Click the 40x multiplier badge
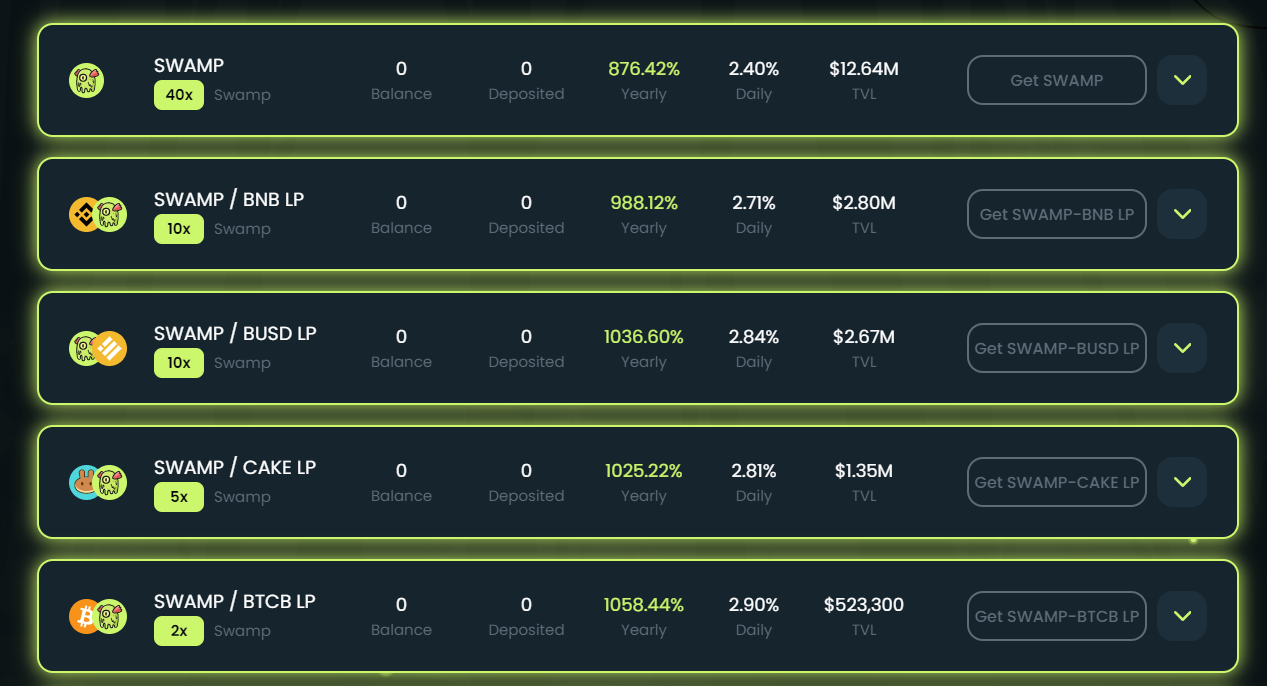The height and width of the screenshot is (686, 1267). pyautogui.click(x=179, y=95)
